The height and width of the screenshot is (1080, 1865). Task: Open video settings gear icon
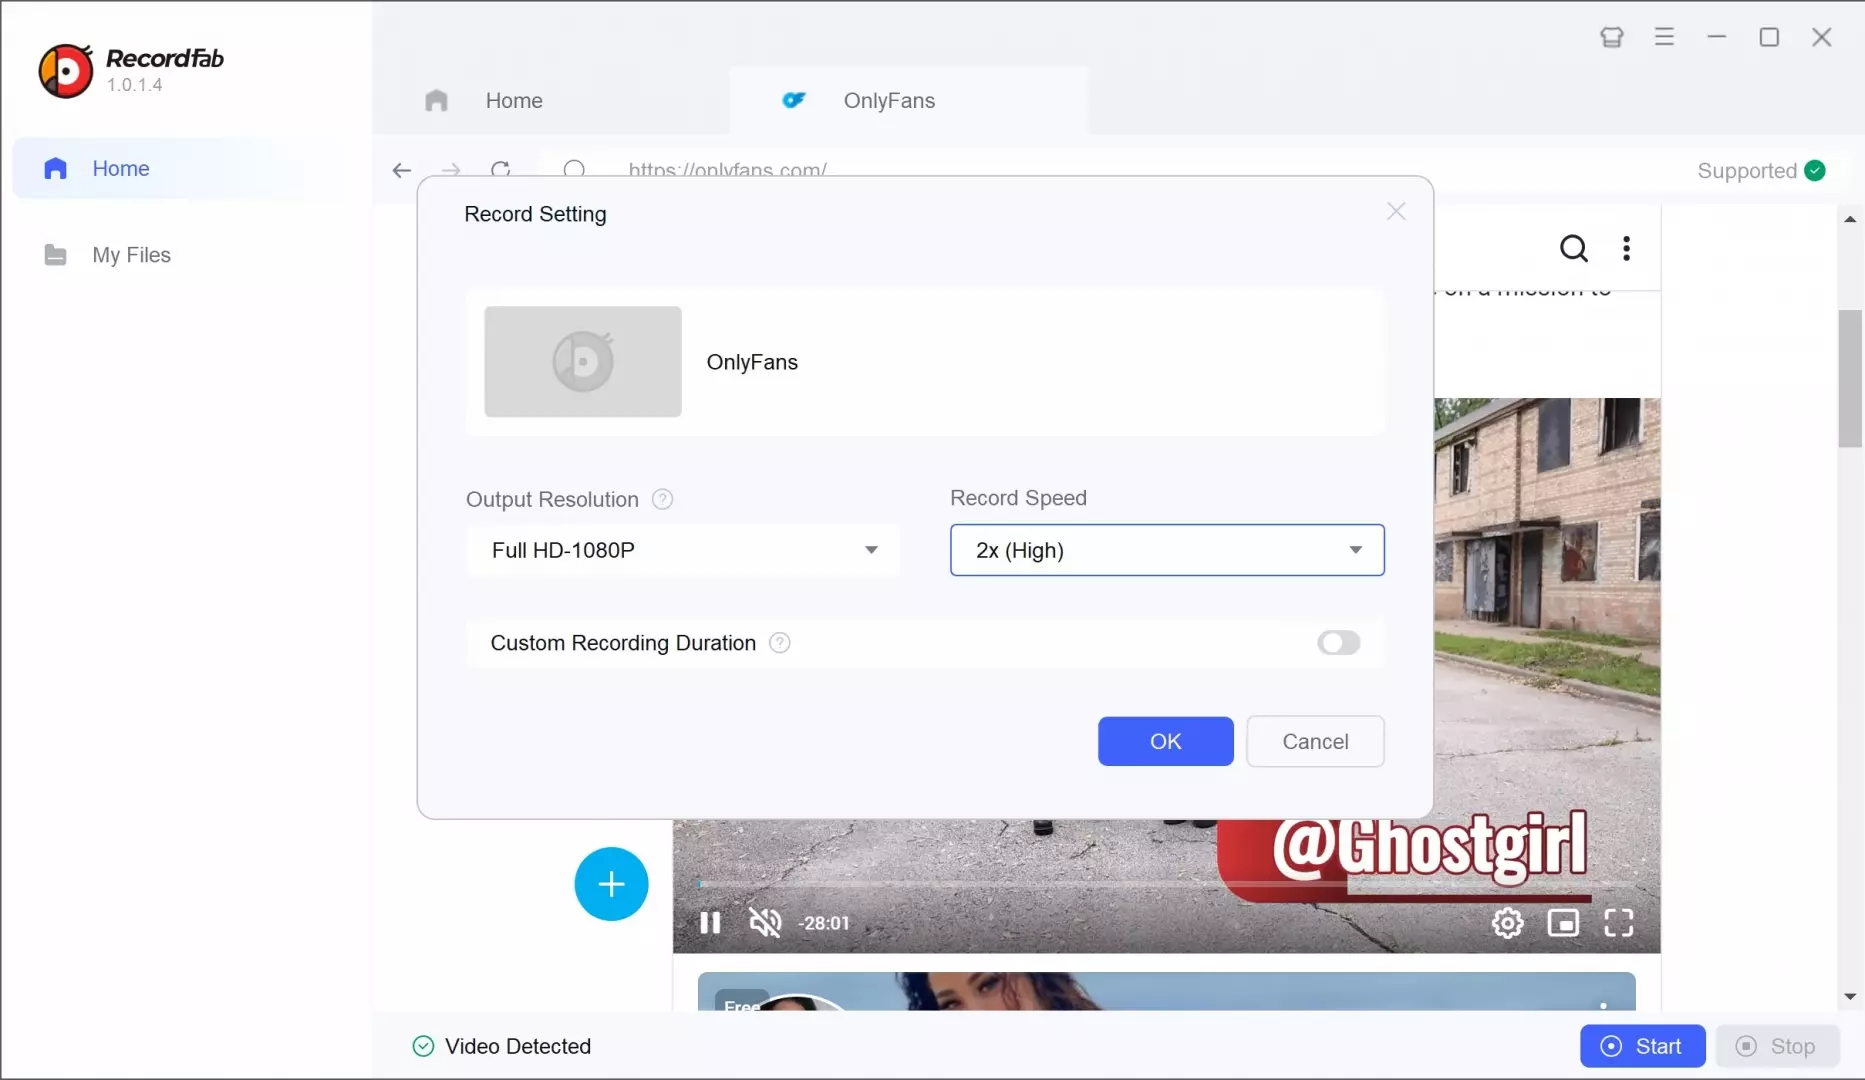[x=1508, y=923]
